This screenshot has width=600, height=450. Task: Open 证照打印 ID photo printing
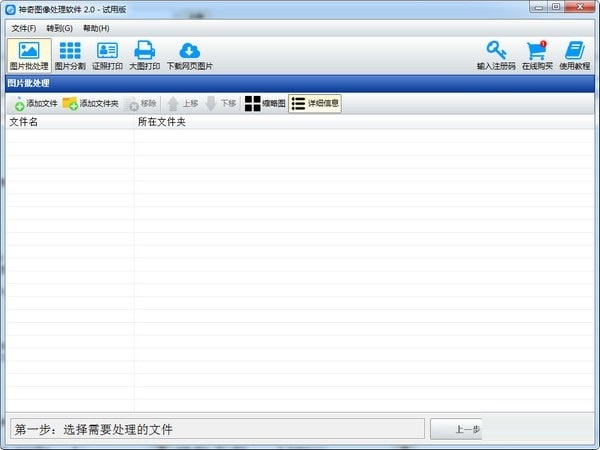click(x=107, y=56)
